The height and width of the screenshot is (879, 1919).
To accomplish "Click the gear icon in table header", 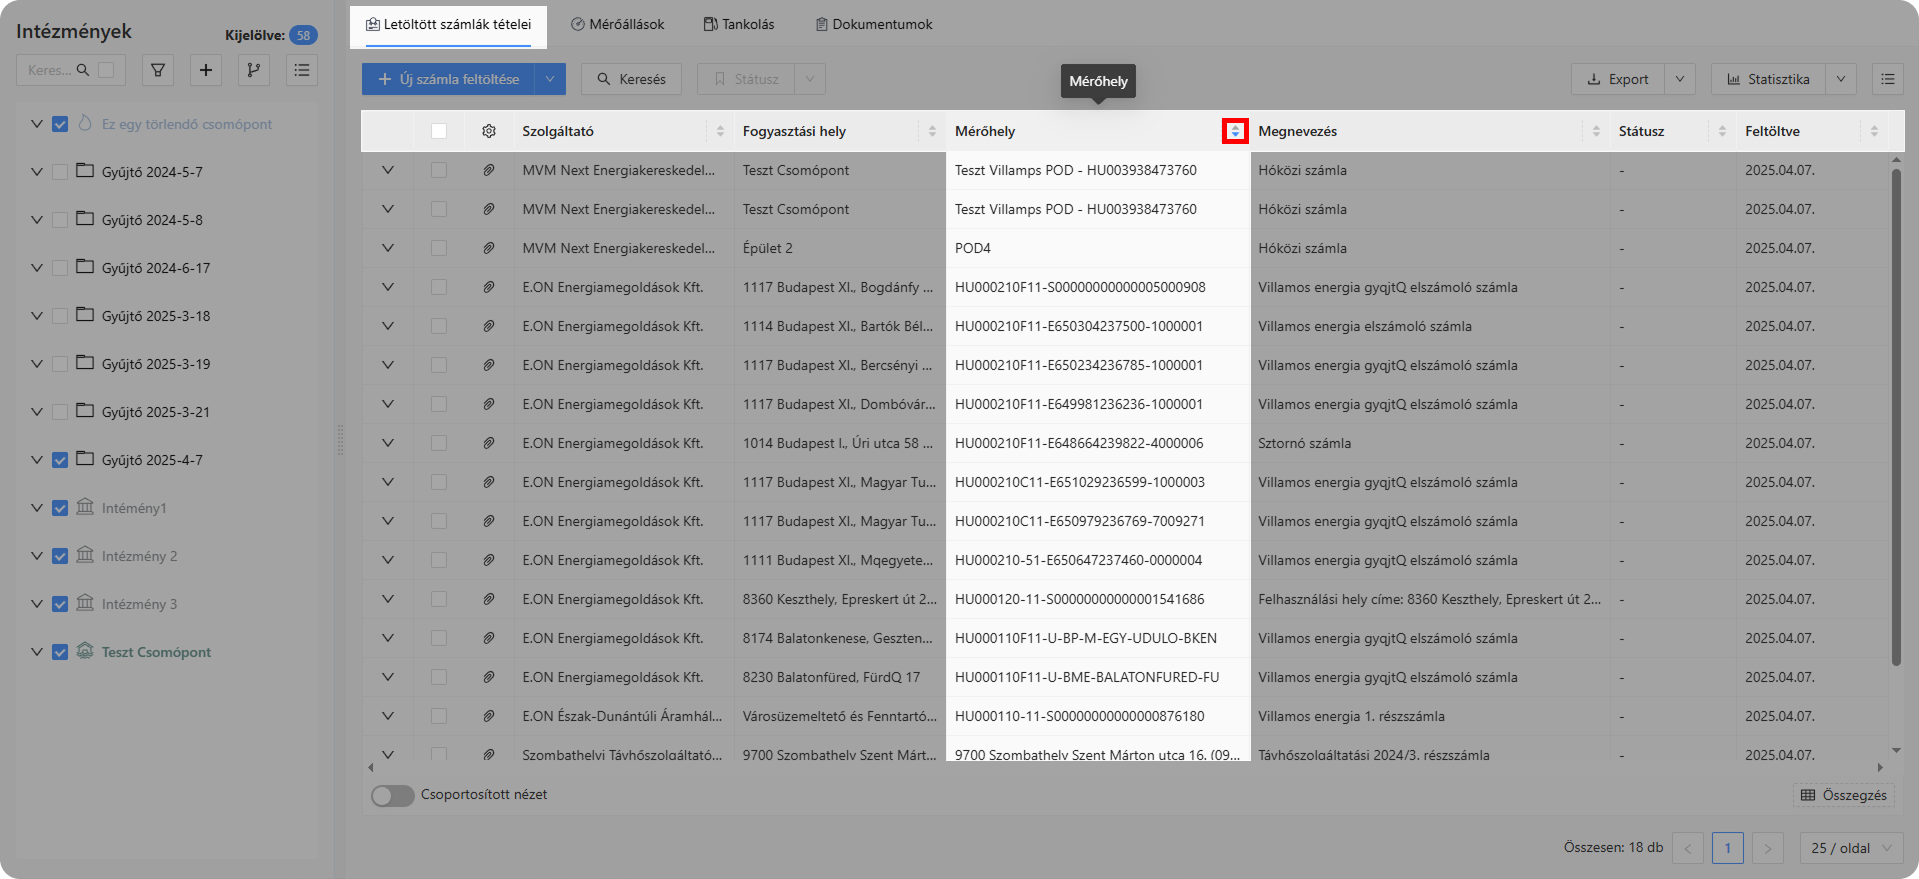I will [489, 131].
